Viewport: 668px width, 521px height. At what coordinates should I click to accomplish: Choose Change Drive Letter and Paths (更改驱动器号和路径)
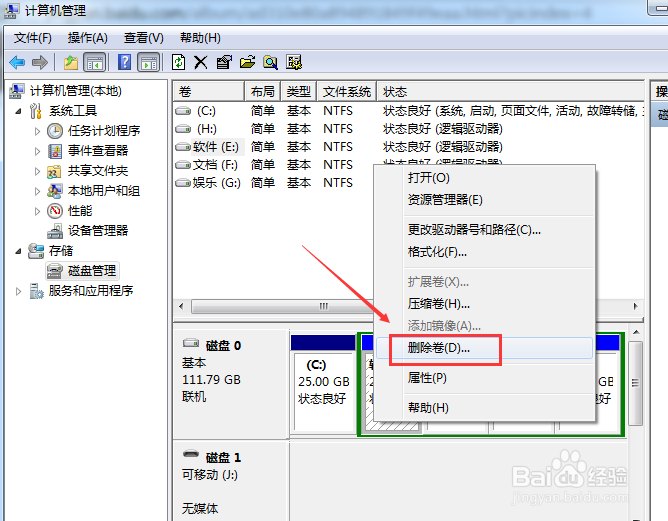484,230
